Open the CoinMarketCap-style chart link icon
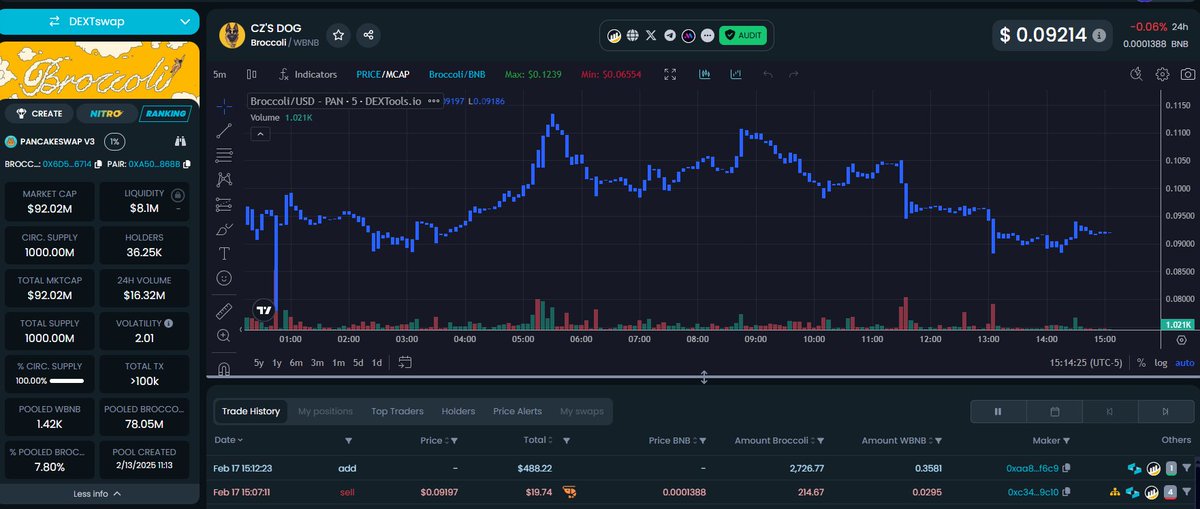Screen dimensions: 1200x509 pos(616,35)
